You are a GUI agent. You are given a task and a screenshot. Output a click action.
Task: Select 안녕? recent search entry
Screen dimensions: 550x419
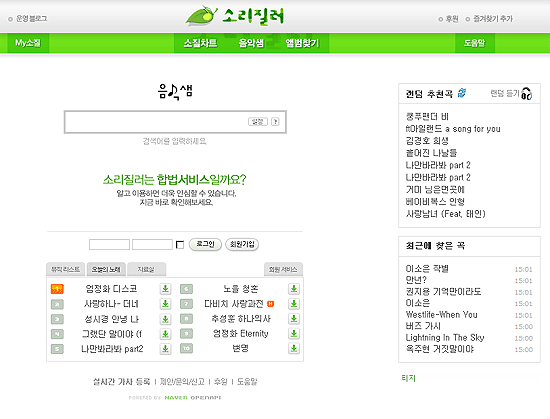pos(416,280)
